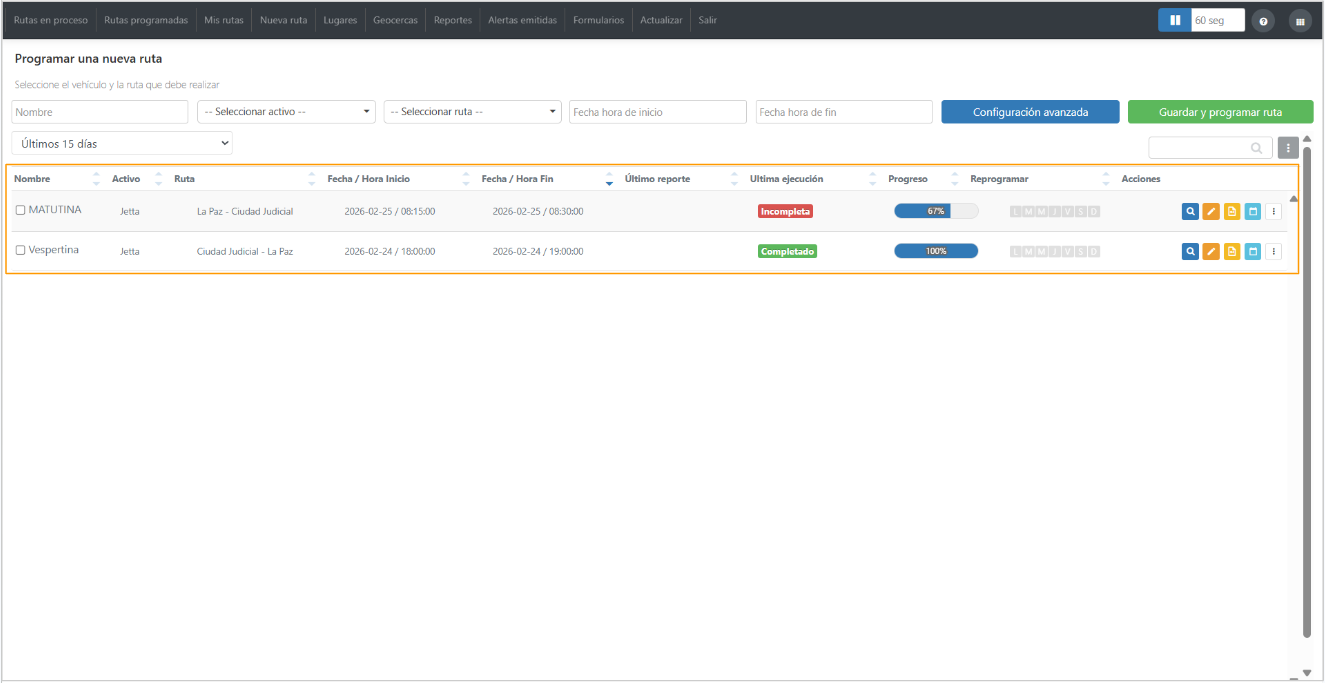
Task: Sort by the Activo column arrows
Action: [x=159, y=179]
